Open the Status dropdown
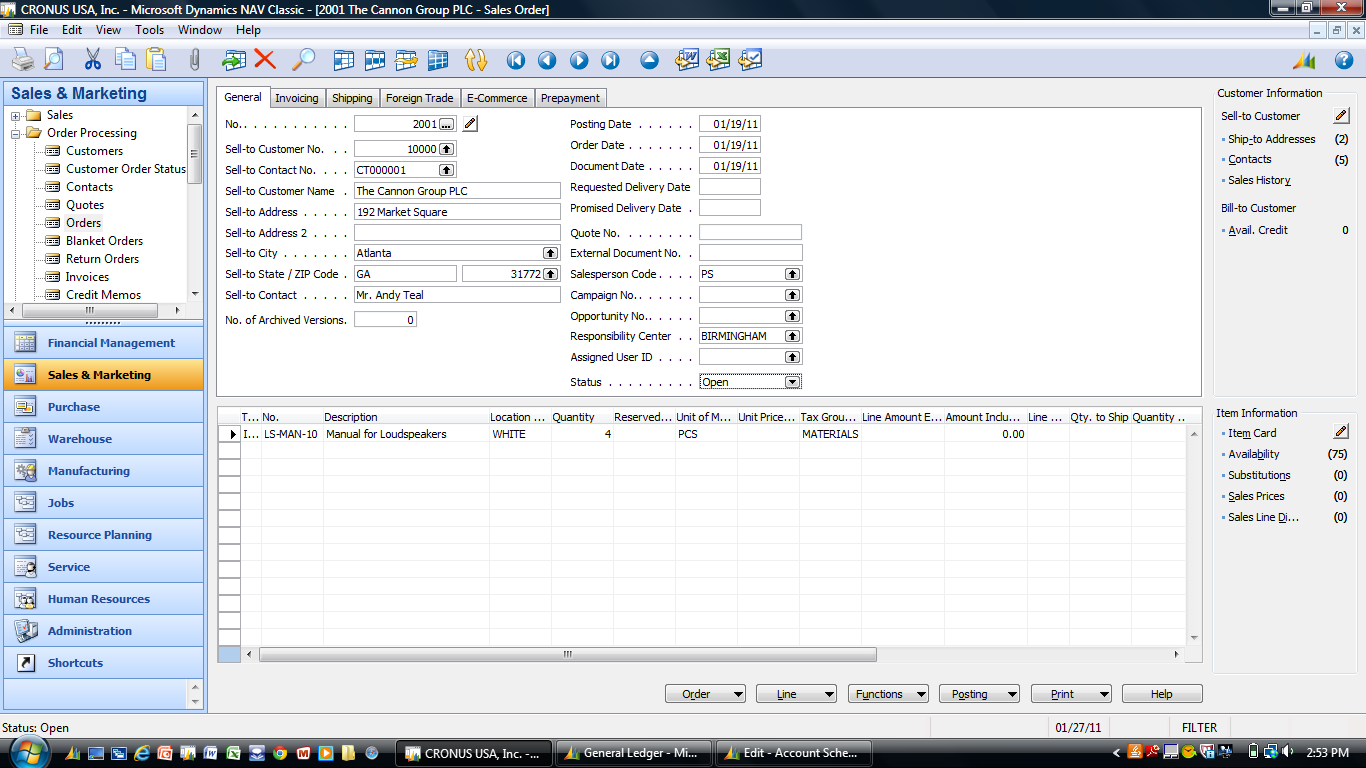The image size is (1366, 768). [792, 382]
